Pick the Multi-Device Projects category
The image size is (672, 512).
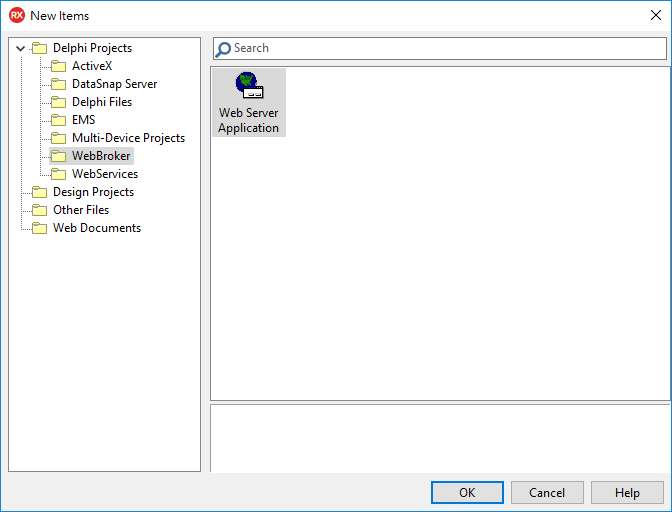[x=129, y=138]
